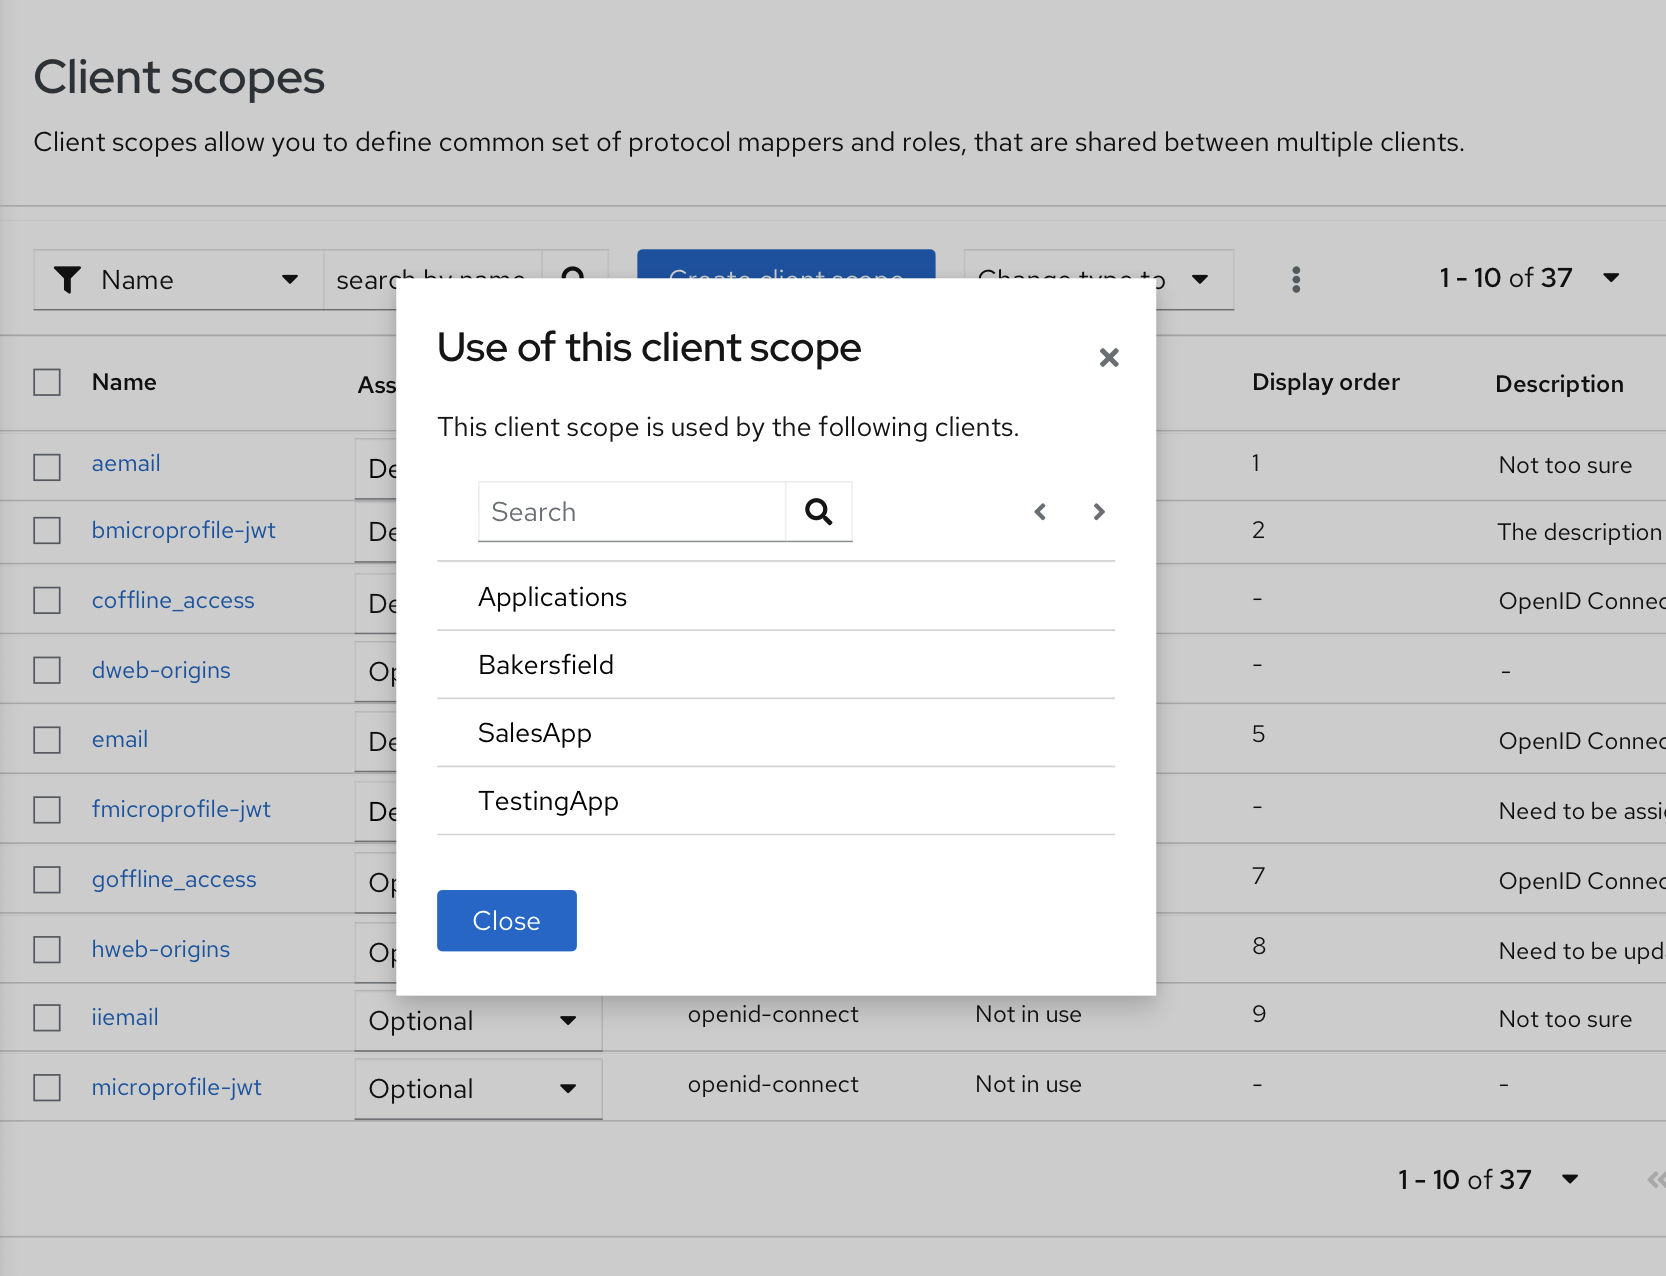Dismiss the dialog using the X icon
Image resolution: width=1666 pixels, height=1276 pixels.
[1109, 357]
